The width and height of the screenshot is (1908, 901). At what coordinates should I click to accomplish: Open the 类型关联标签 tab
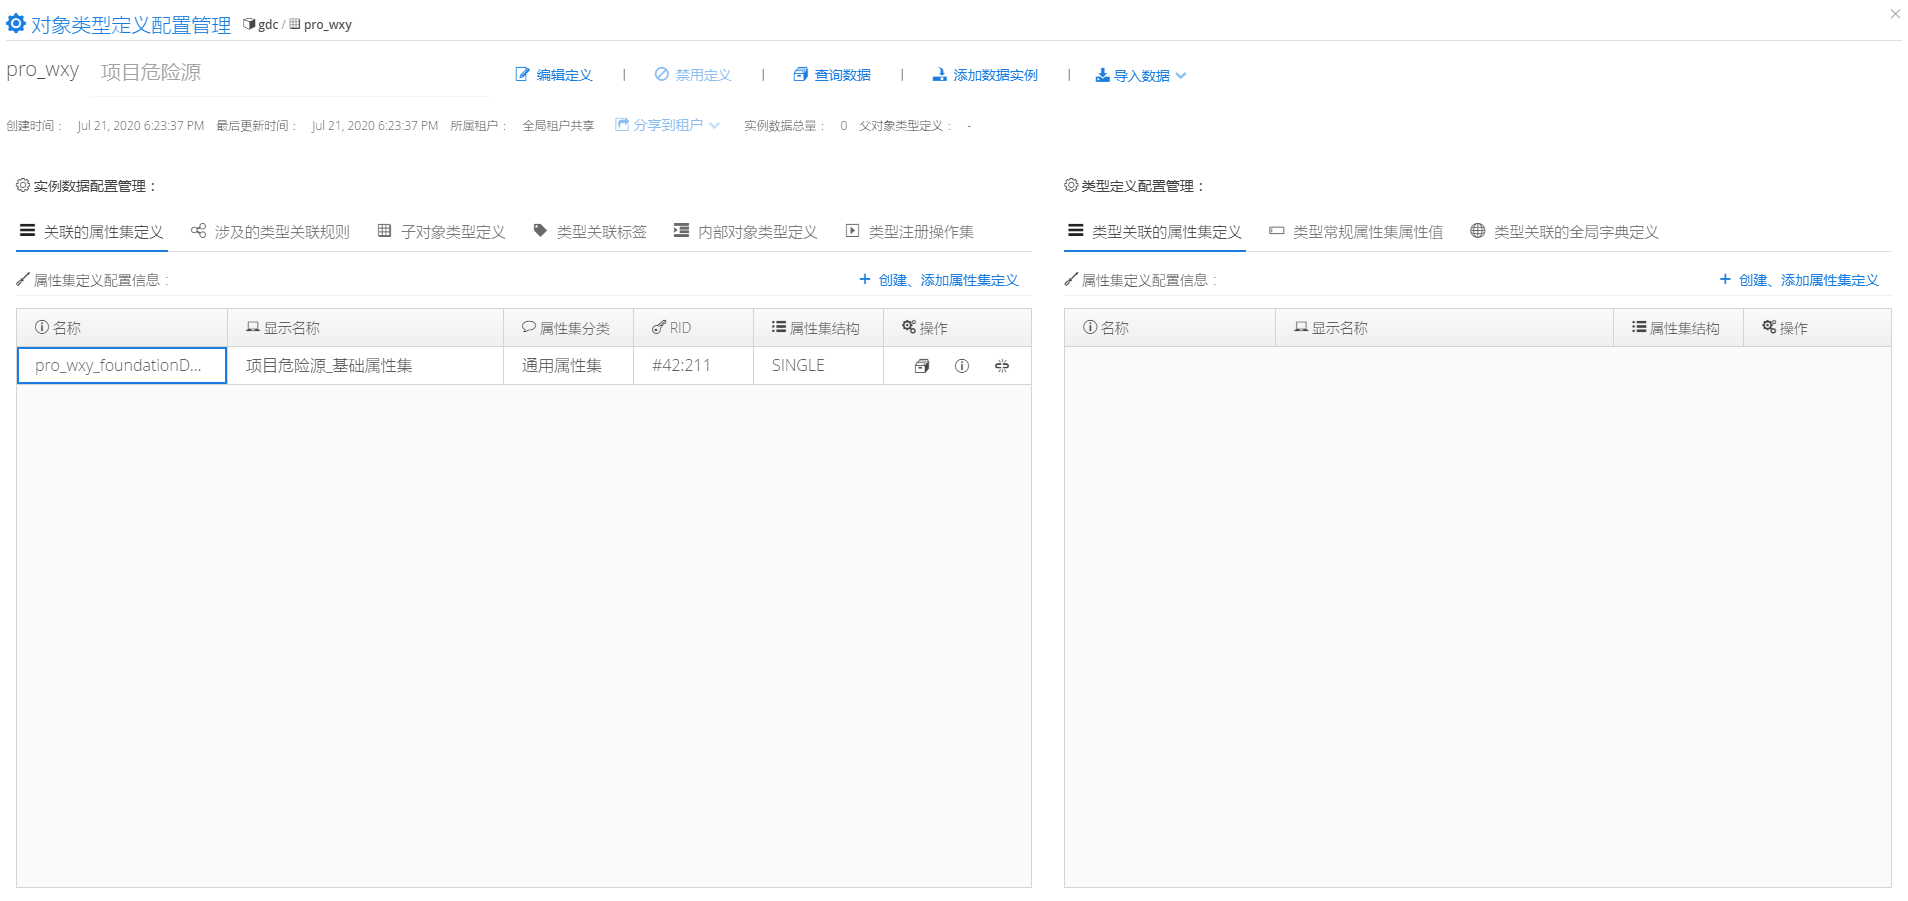(590, 232)
